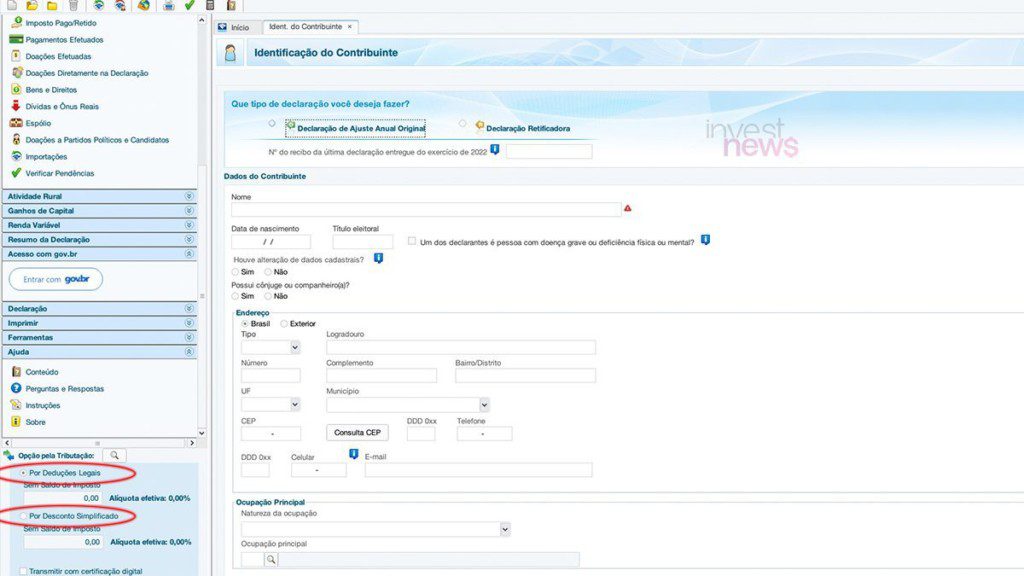Click the open folder toolbar icon
Image resolution: width=1024 pixels, height=576 pixels.
point(31,5)
